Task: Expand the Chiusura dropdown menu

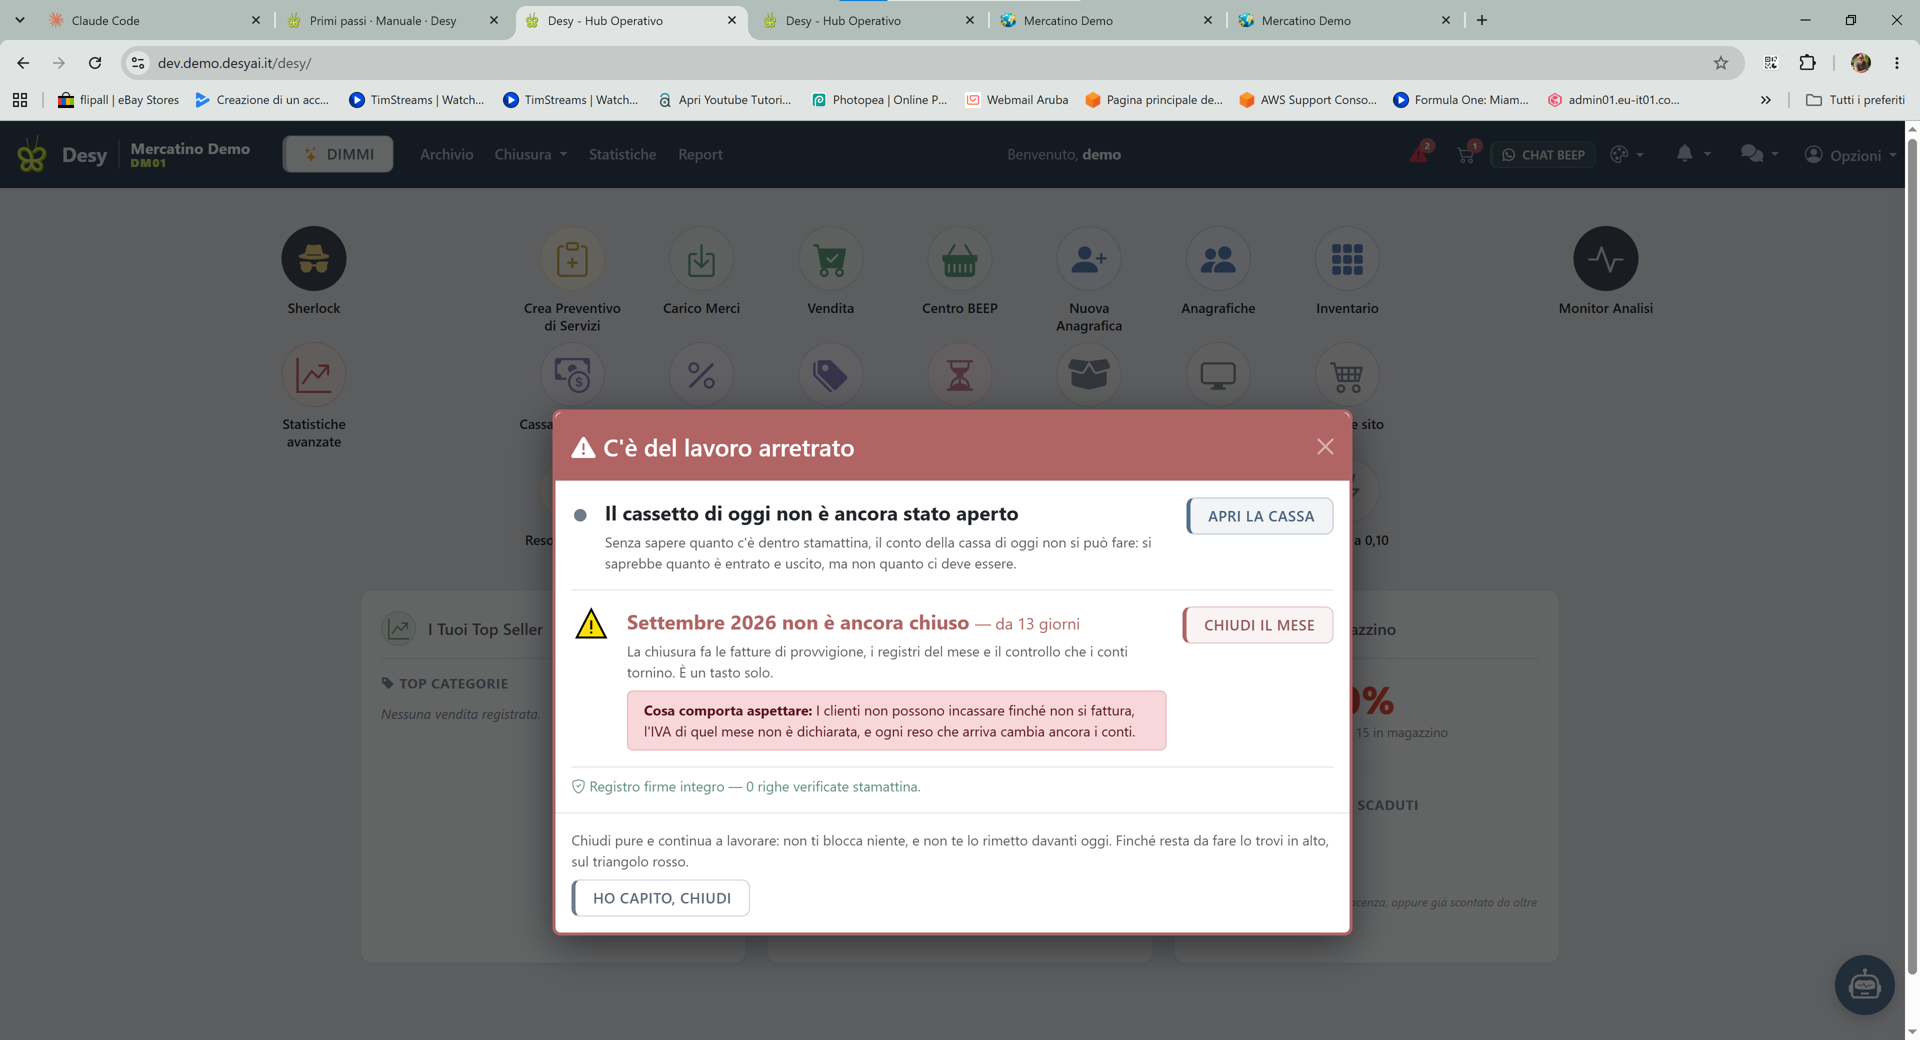Action: point(530,154)
